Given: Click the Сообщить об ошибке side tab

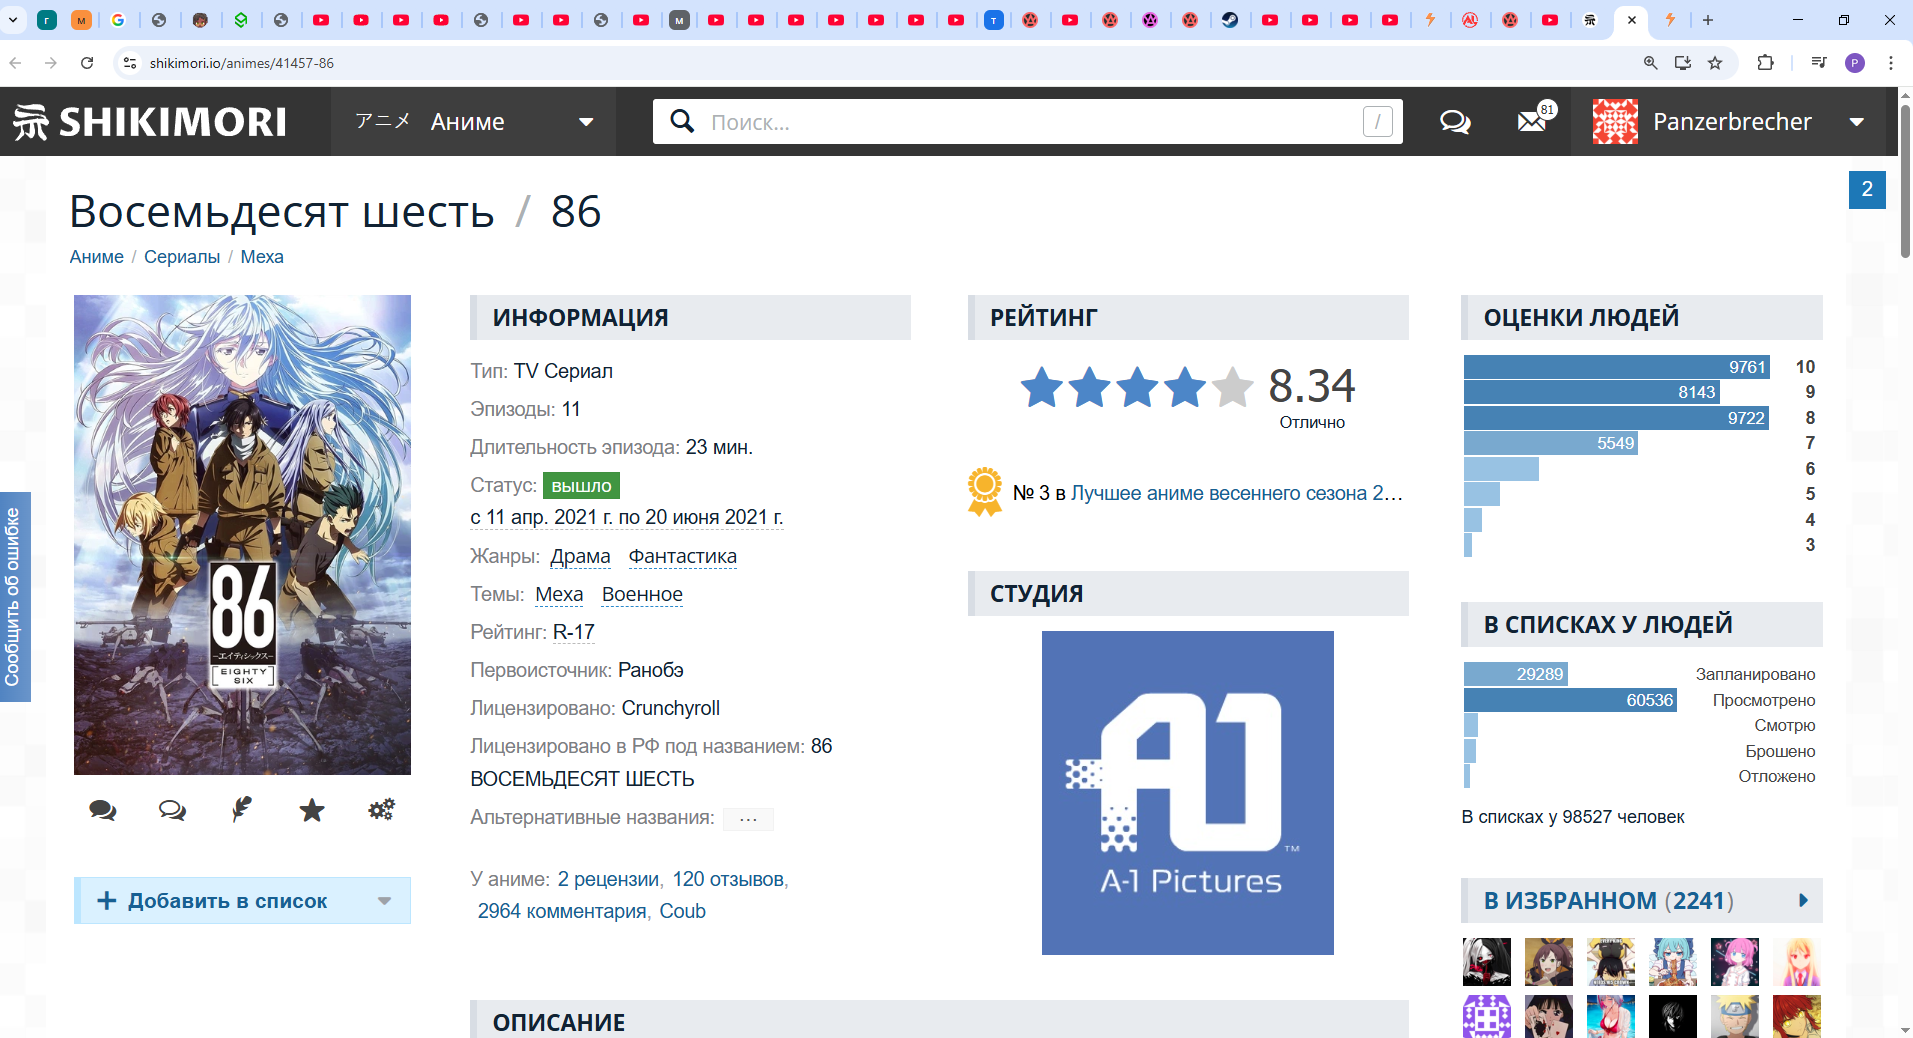Looking at the screenshot, I should coord(14,597).
